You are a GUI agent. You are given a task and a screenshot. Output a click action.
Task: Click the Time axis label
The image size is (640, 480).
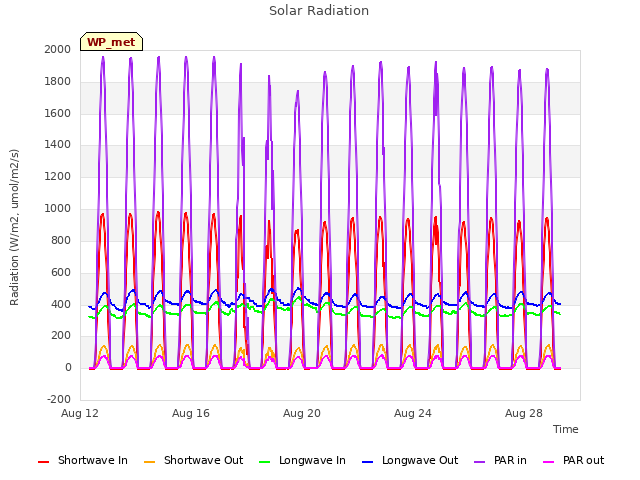click(x=565, y=429)
